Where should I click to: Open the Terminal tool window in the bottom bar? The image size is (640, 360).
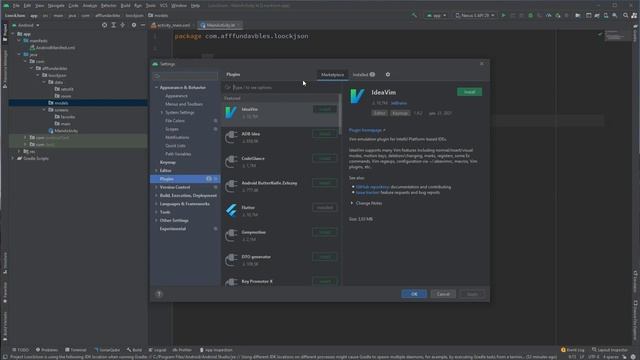pyautogui.click(x=76, y=350)
